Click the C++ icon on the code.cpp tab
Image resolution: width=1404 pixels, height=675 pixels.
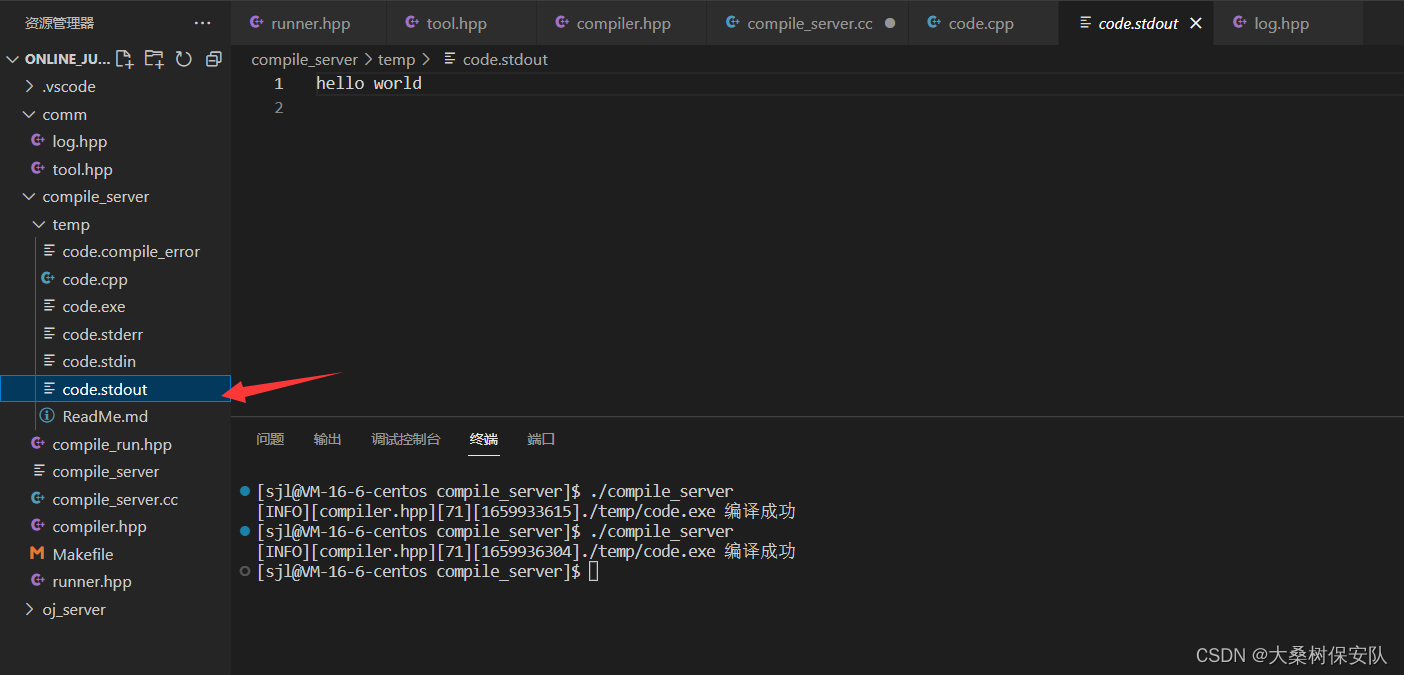934,23
